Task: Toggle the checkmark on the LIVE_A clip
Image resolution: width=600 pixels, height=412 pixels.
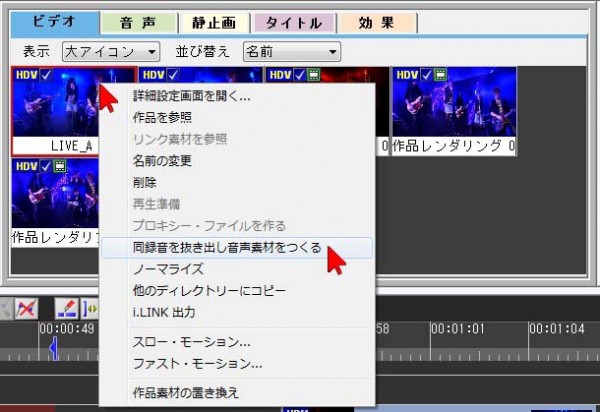Action: tap(45, 75)
